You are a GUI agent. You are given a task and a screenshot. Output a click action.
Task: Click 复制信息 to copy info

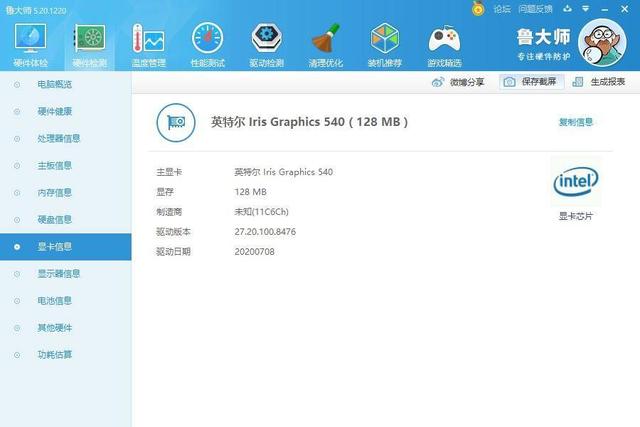[576, 122]
